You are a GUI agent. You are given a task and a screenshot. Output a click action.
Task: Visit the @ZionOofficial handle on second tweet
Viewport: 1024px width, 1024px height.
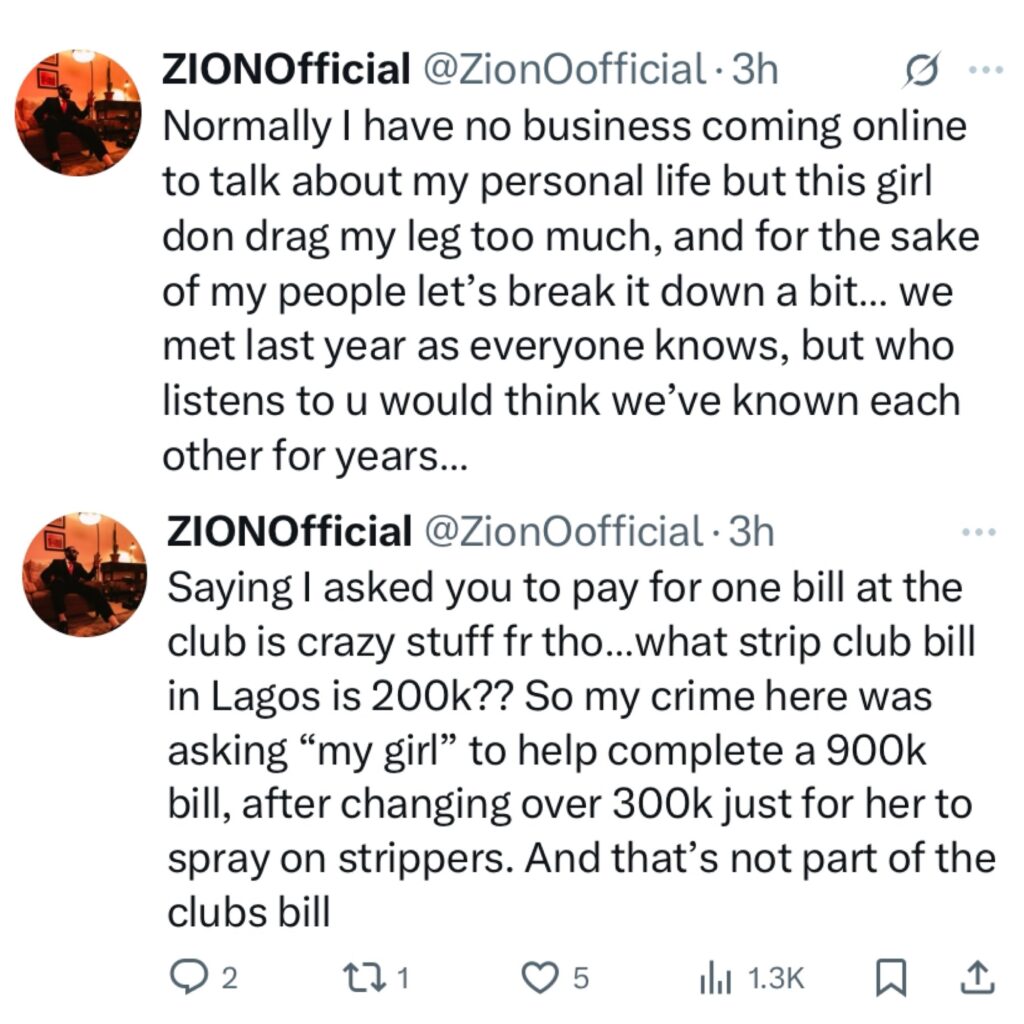(564, 531)
